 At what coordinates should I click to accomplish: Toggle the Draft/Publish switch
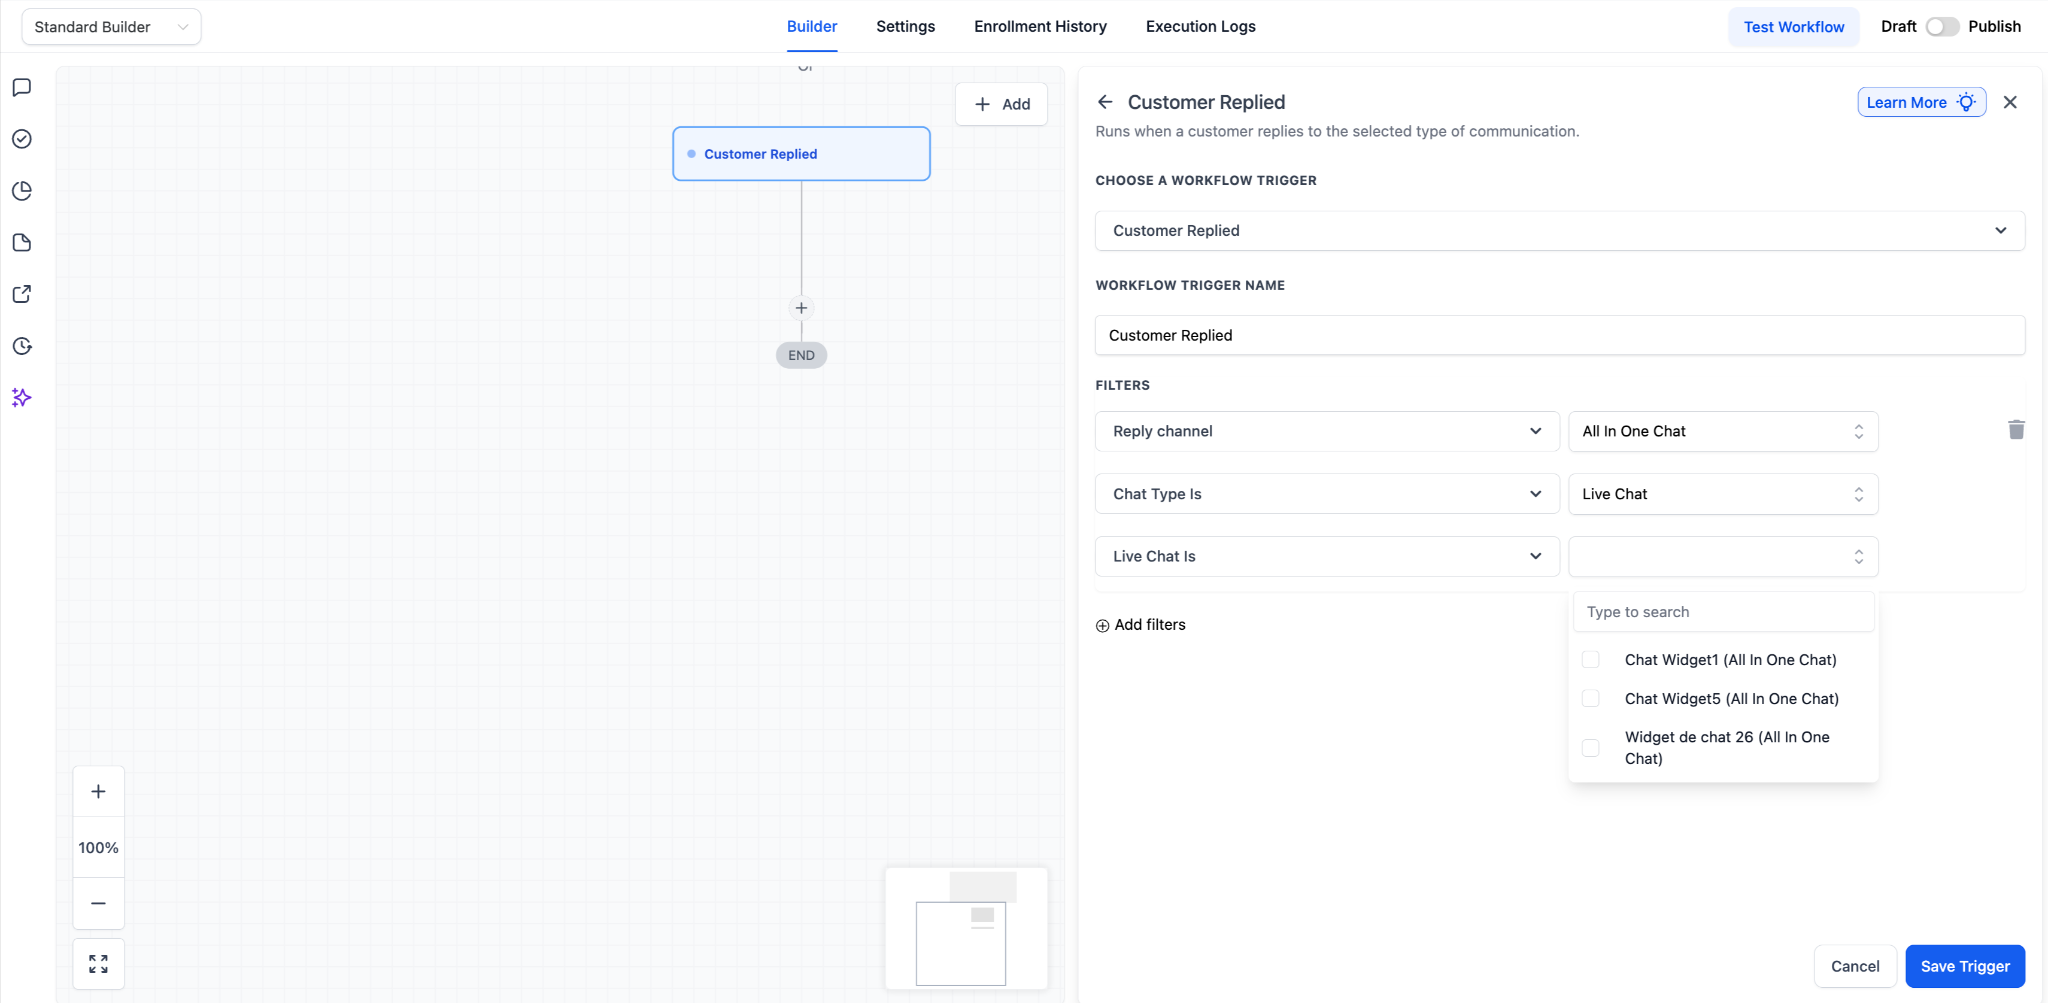pyautogui.click(x=1942, y=27)
